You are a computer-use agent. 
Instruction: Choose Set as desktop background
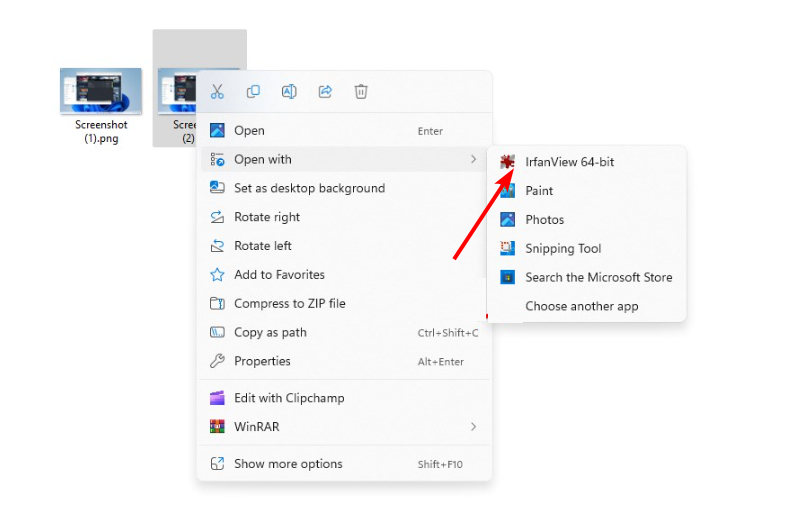tap(344, 188)
